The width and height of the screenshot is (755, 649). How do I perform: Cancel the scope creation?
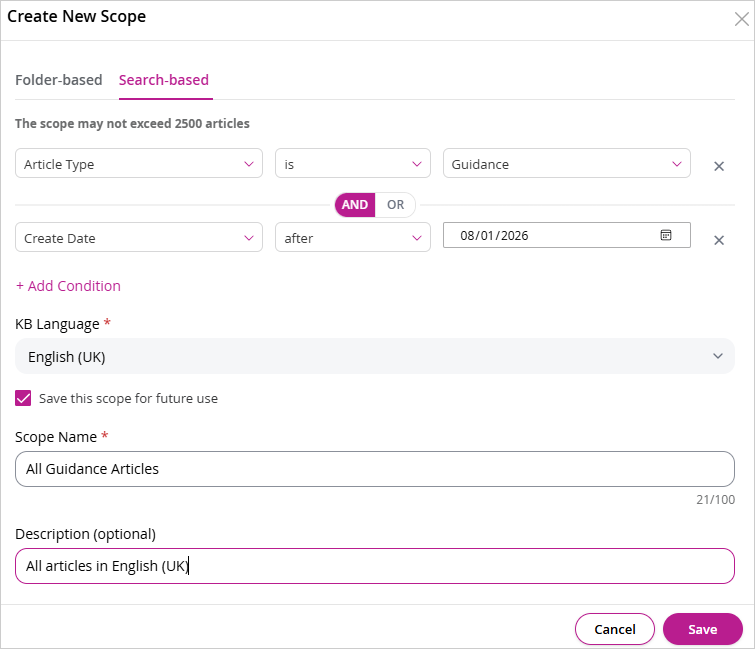pos(615,629)
